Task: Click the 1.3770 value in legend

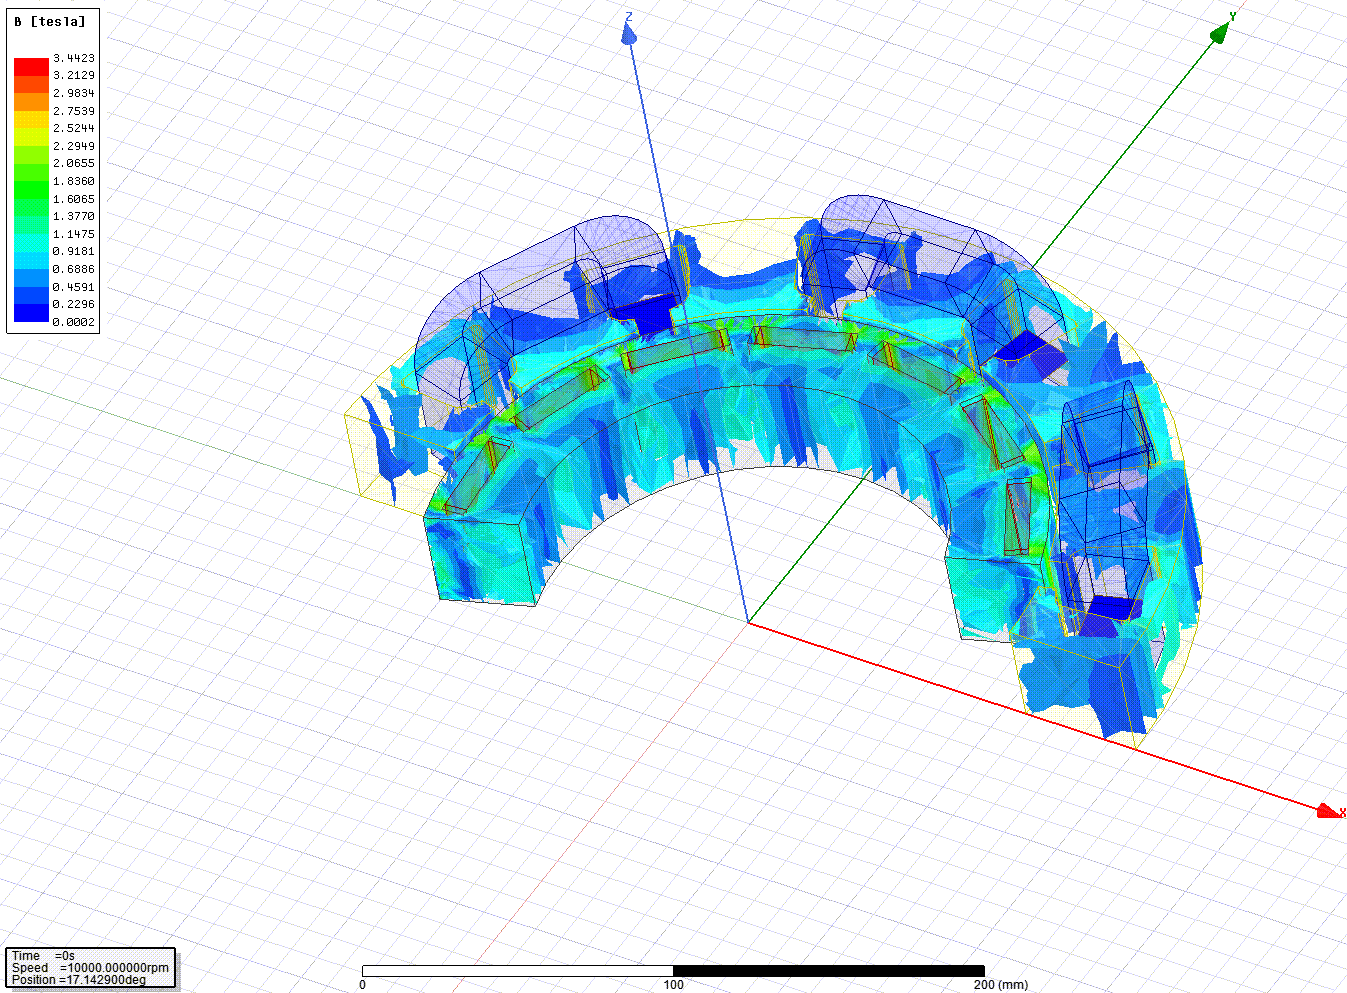Action: coord(74,216)
